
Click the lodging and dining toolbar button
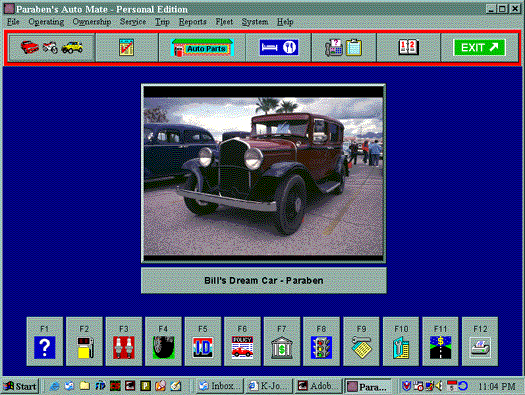pos(279,48)
